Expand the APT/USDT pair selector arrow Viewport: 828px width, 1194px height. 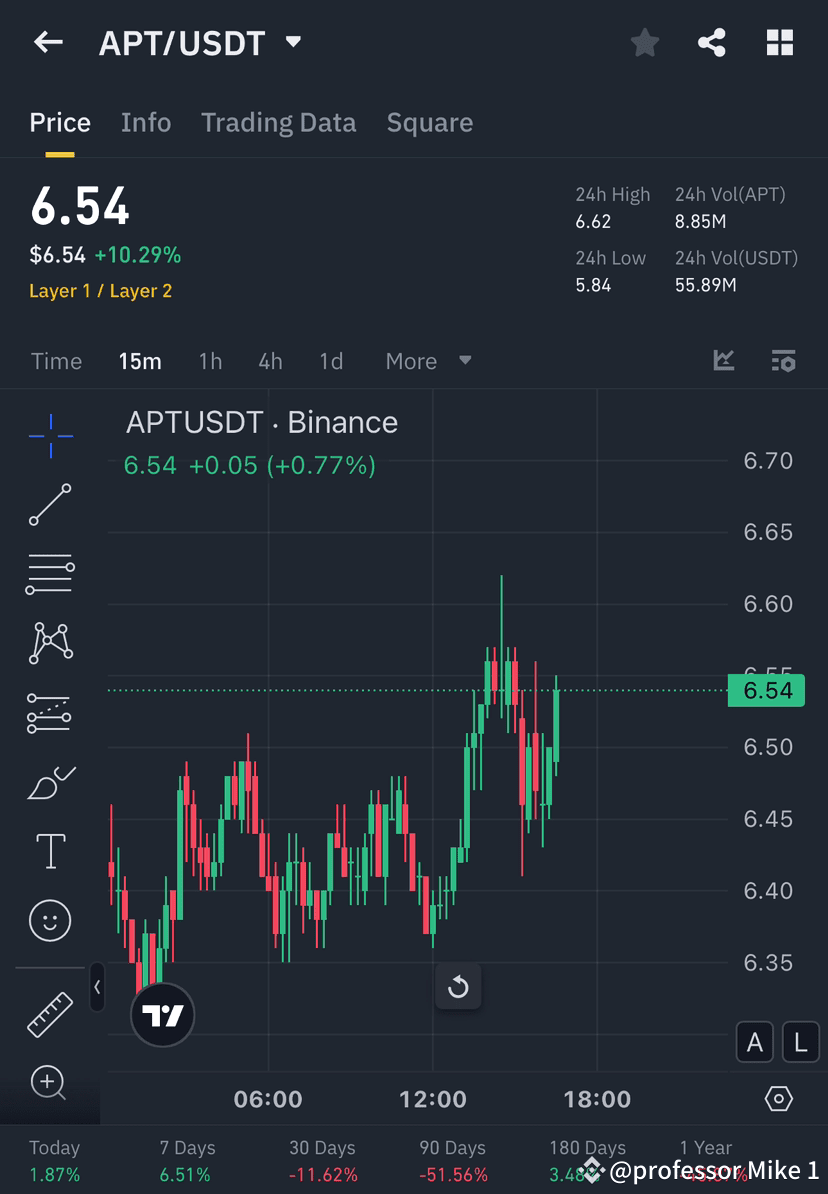click(x=292, y=42)
